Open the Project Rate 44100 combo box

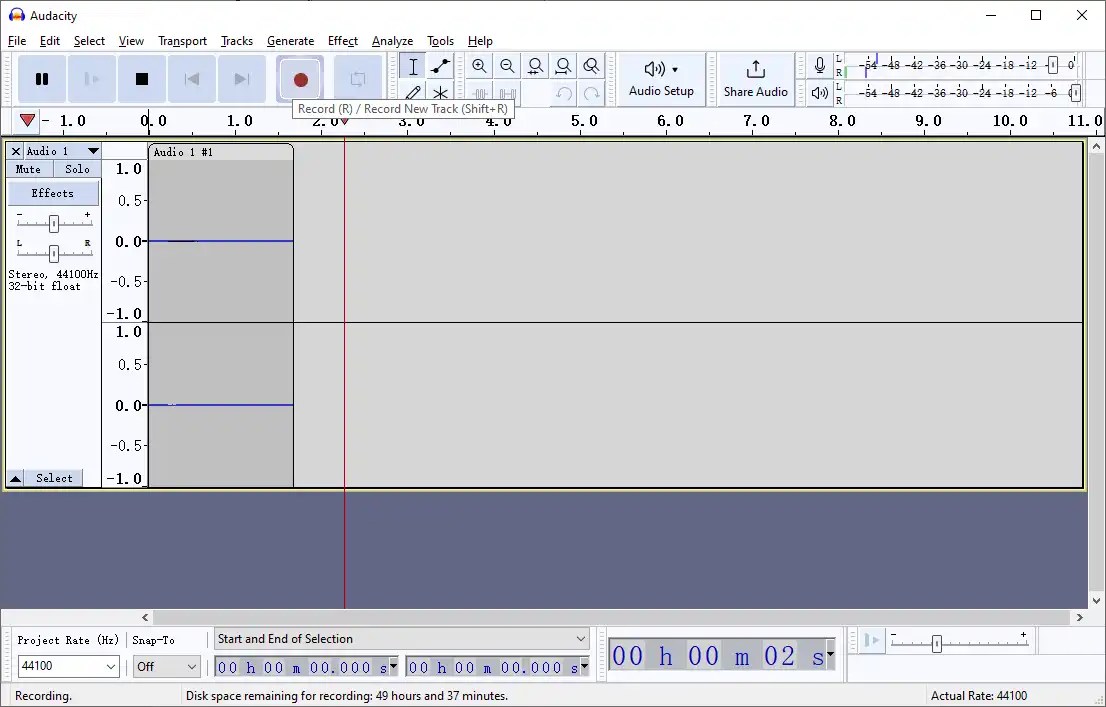coord(68,666)
